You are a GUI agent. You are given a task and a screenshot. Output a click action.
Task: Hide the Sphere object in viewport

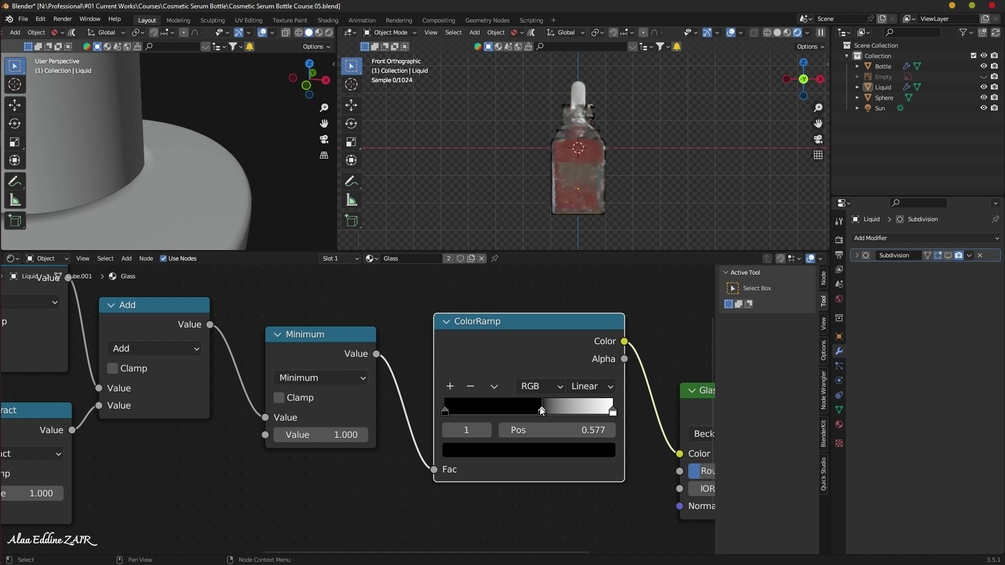click(x=984, y=97)
